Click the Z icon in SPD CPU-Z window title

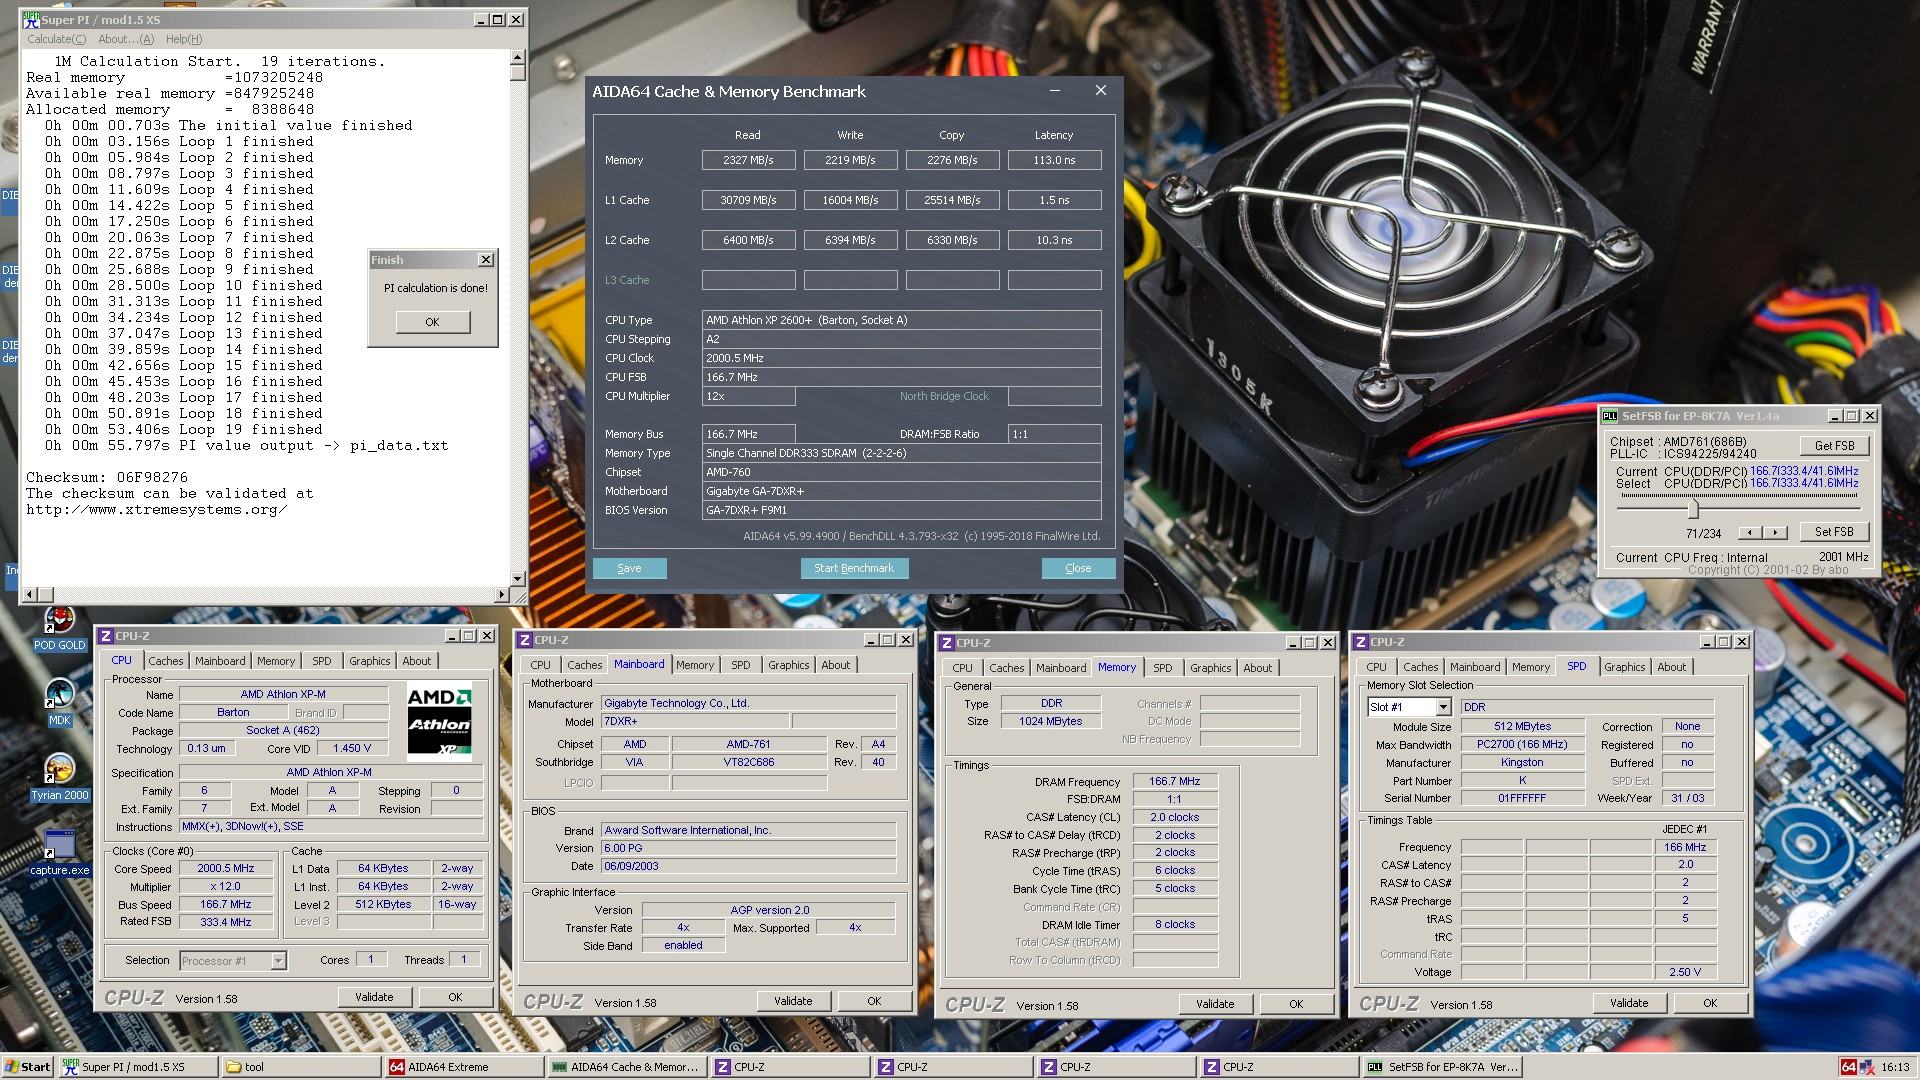(x=1360, y=642)
